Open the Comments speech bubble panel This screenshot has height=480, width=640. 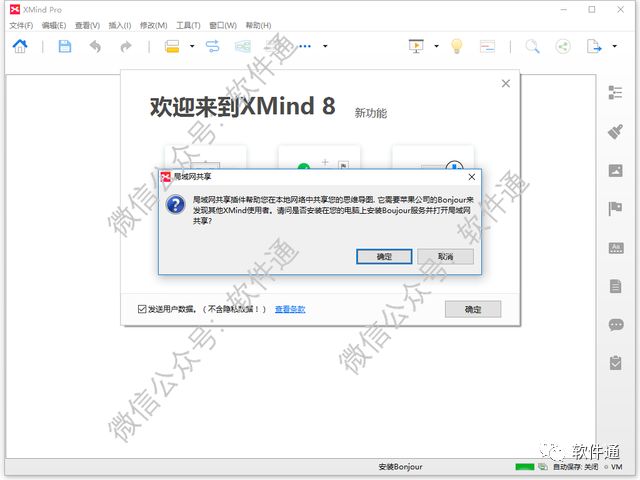pyautogui.click(x=616, y=325)
